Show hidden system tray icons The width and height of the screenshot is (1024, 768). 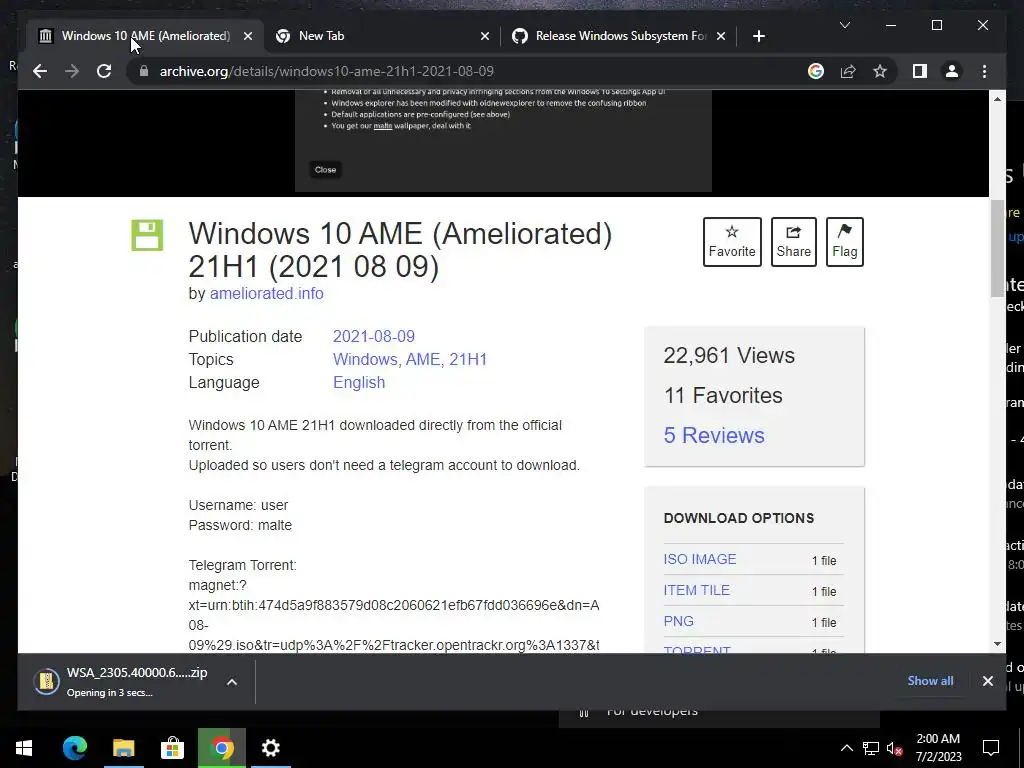[x=846, y=748]
